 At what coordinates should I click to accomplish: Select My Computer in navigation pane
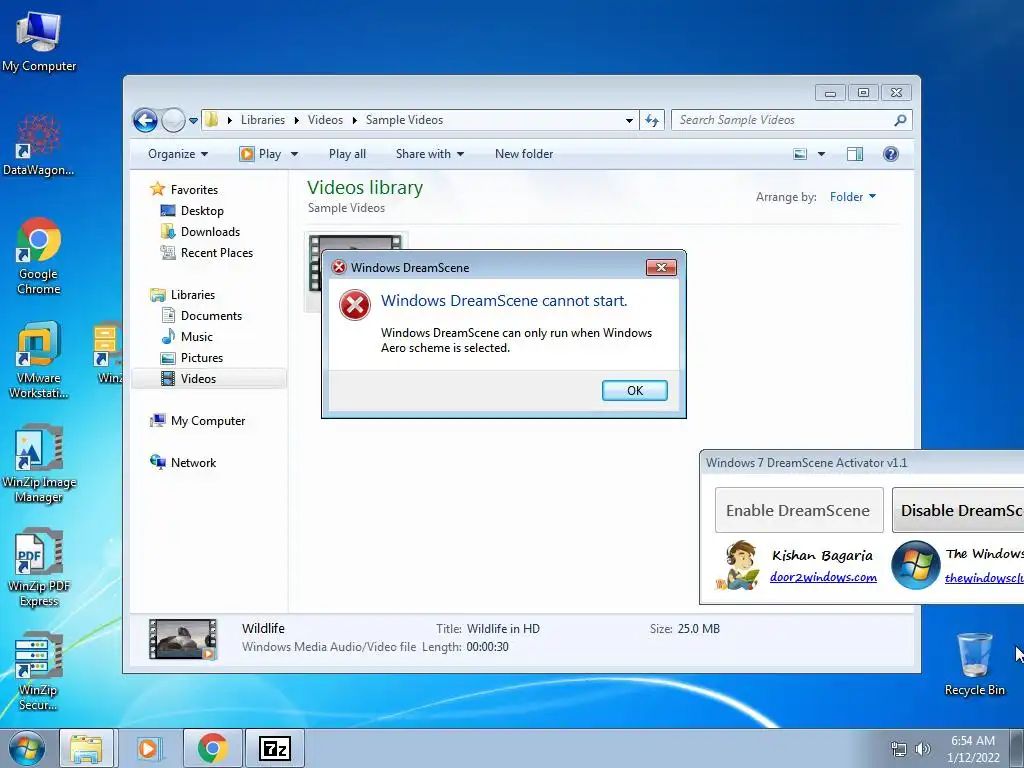click(x=208, y=421)
